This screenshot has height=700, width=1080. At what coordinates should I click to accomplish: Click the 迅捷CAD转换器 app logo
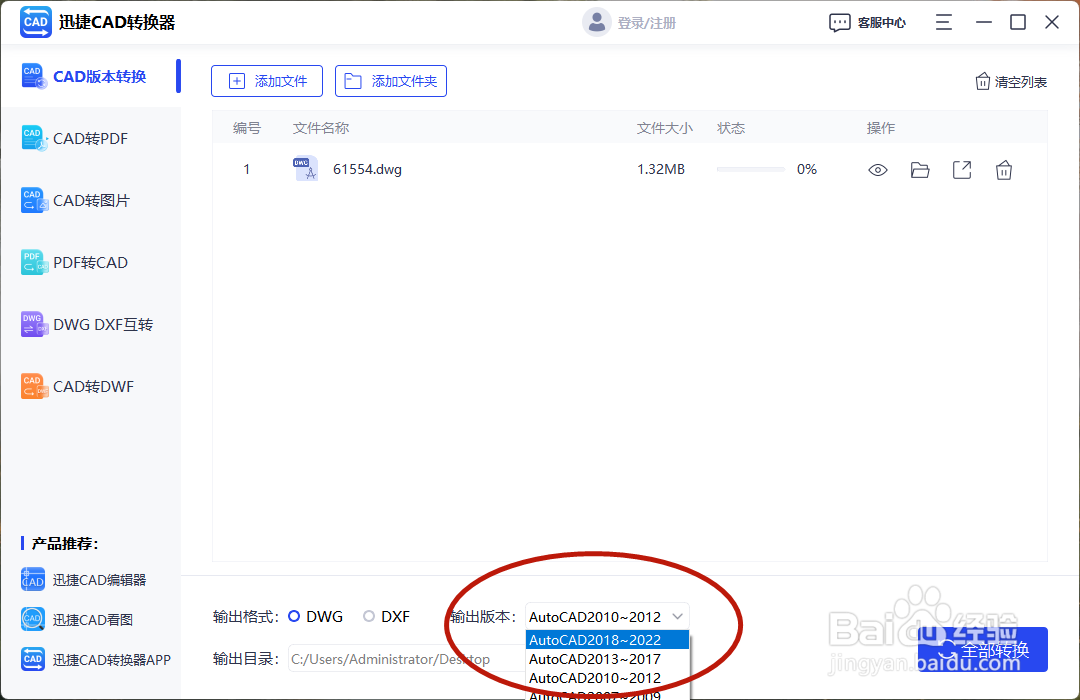pos(36,22)
